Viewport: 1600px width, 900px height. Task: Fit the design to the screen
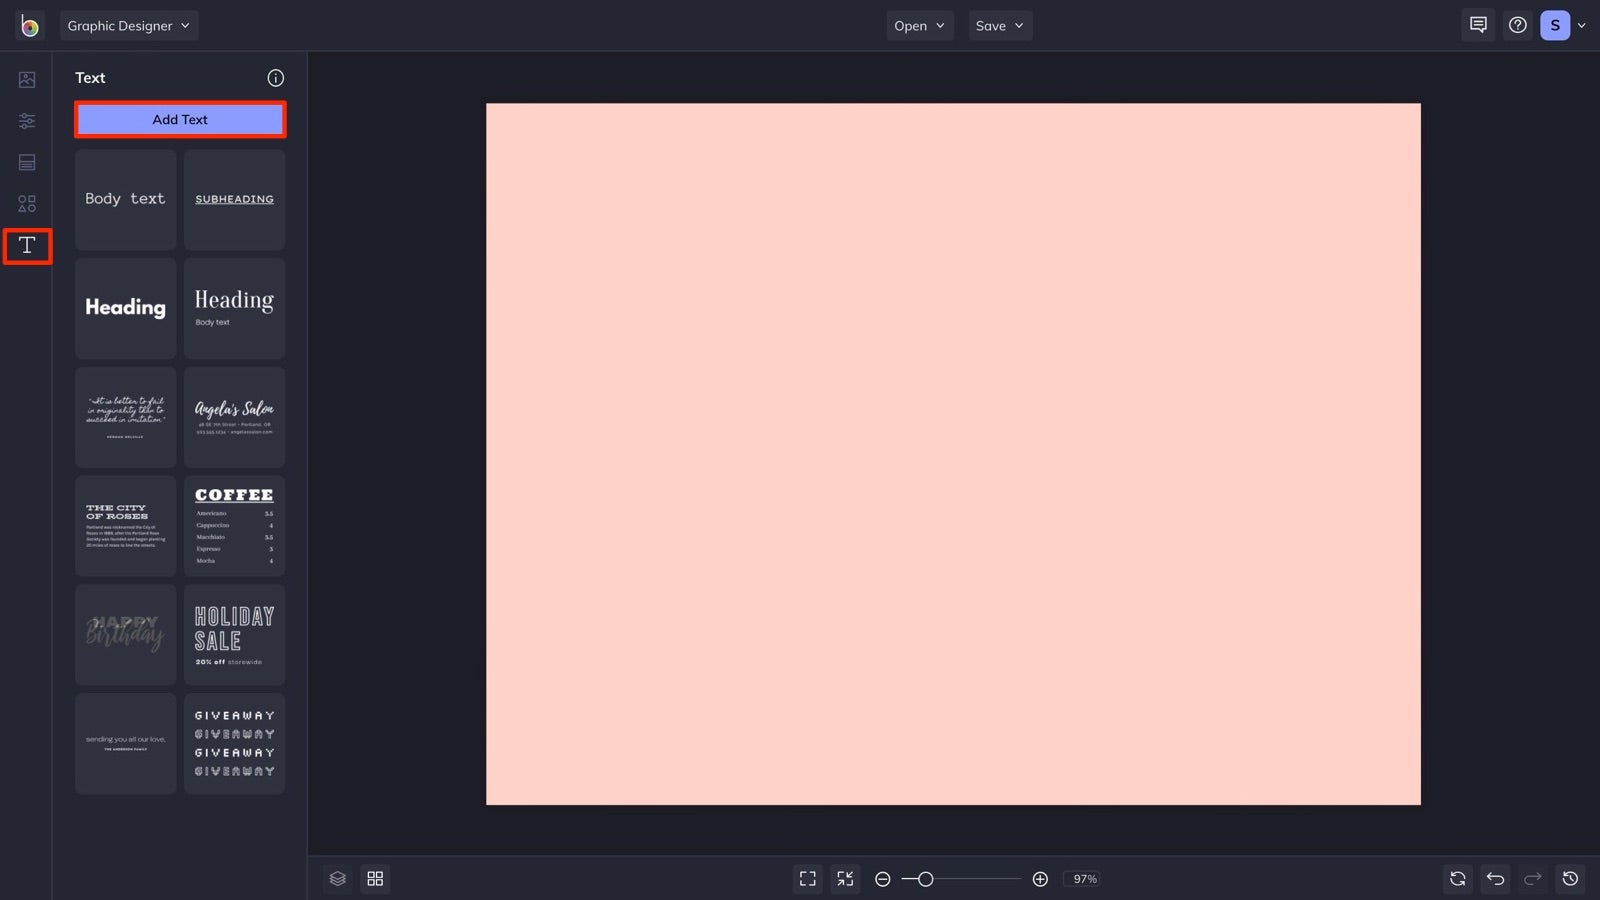pyautogui.click(x=808, y=878)
